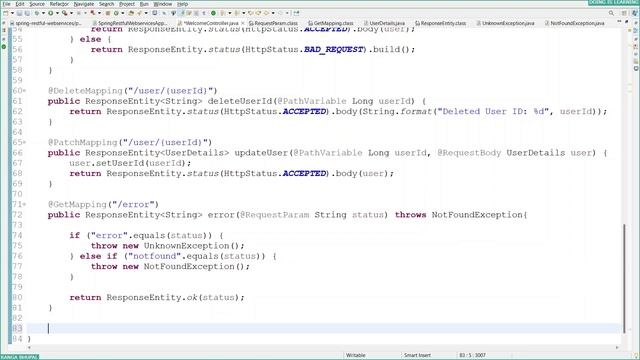Switch to SpringRestfulWebservicesApp... tab

tap(130, 23)
